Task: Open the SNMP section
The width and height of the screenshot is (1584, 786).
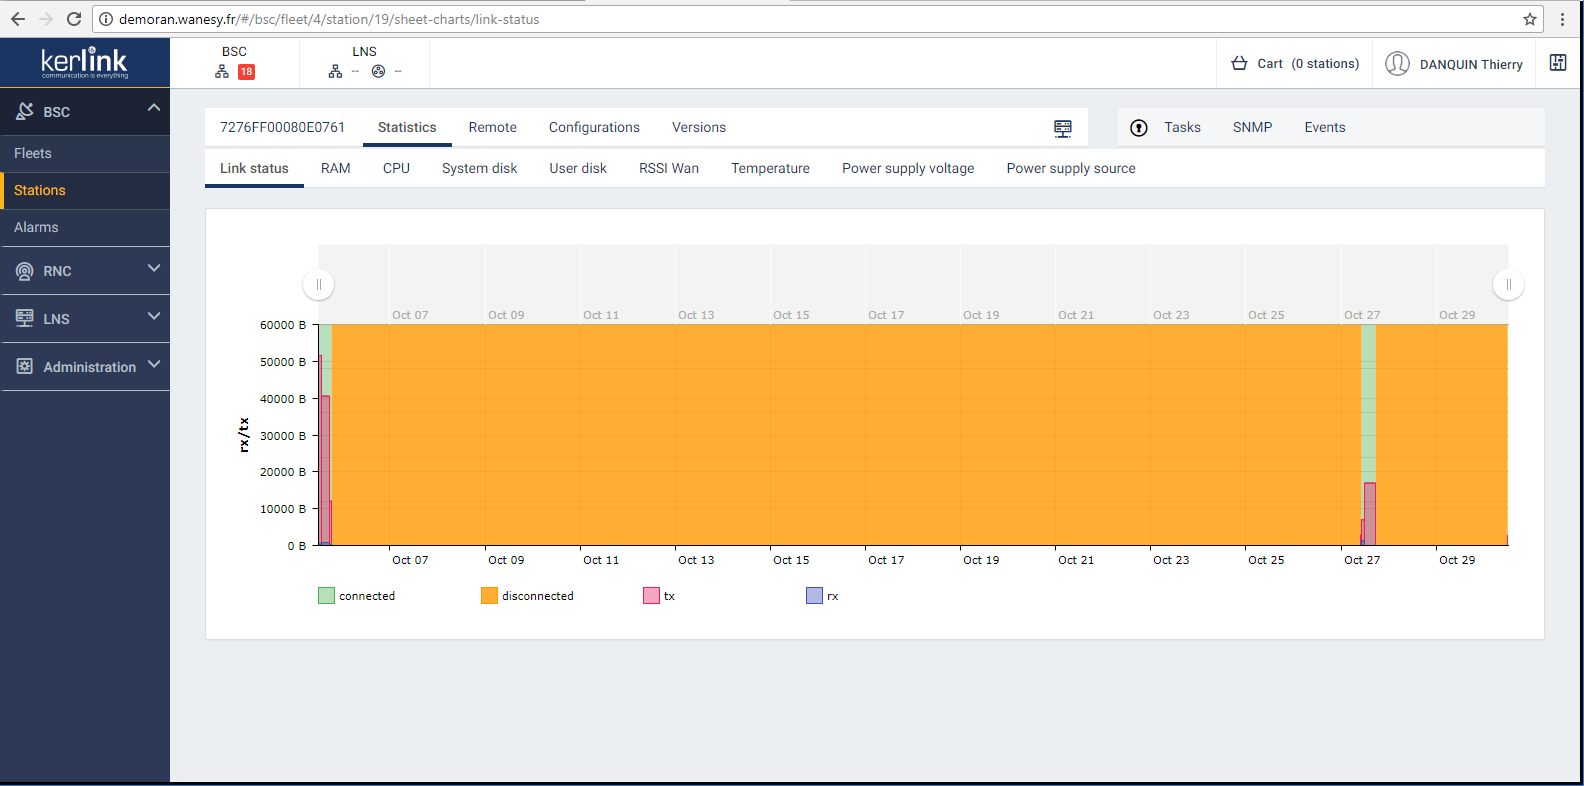Action: 1252,128
